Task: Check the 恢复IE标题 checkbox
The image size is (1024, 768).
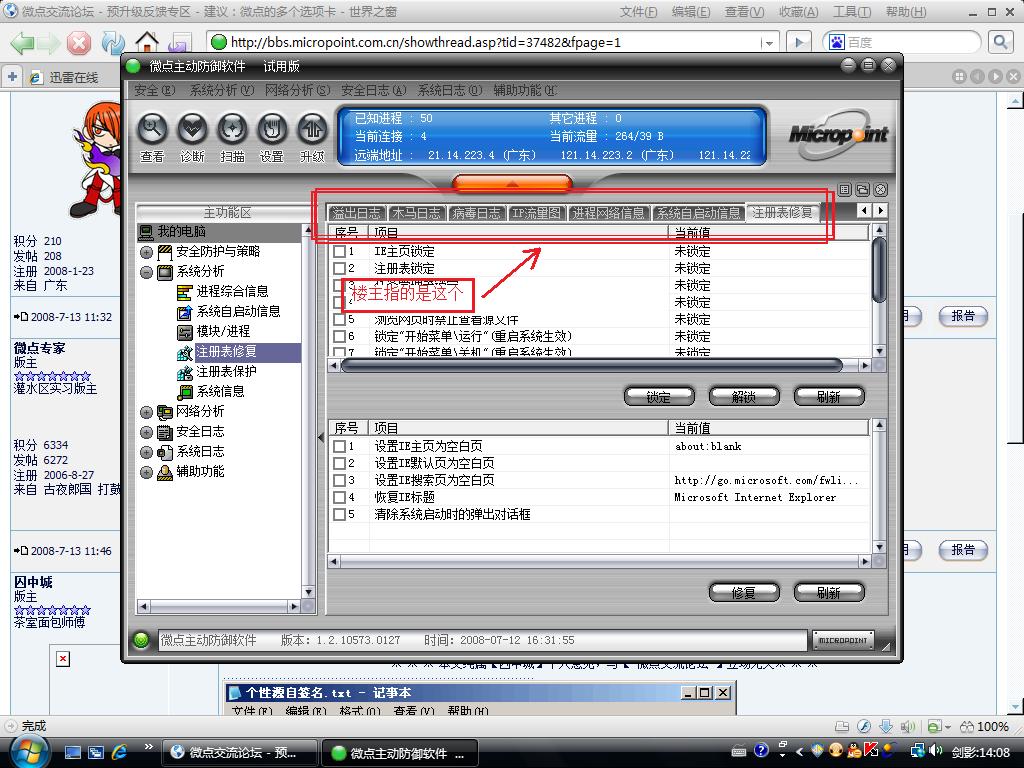Action: [x=339, y=497]
